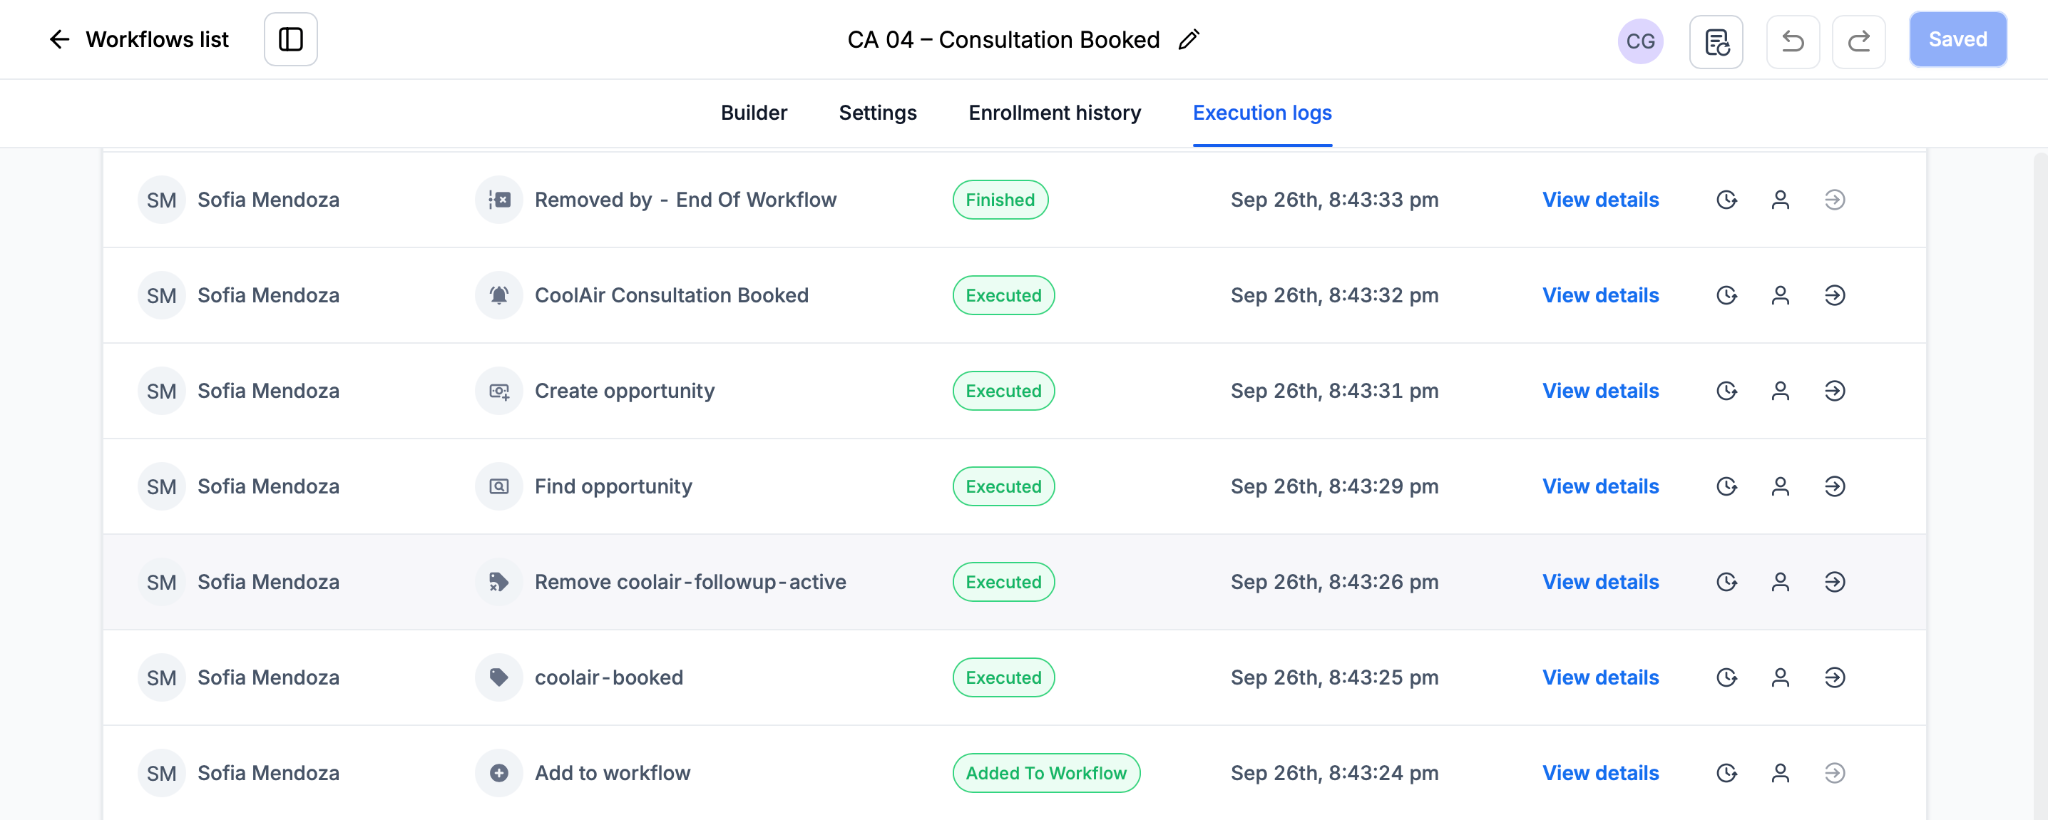Click the tag icon beside coolair-booked
Image resolution: width=2048 pixels, height=820 pixels.
499,677
